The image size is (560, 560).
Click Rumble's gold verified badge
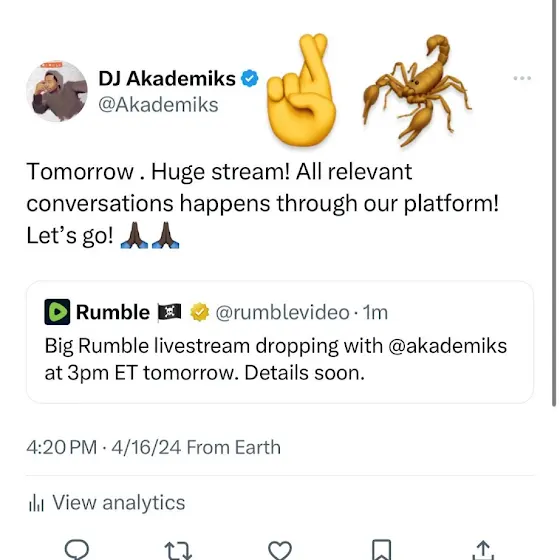point(199,312)
